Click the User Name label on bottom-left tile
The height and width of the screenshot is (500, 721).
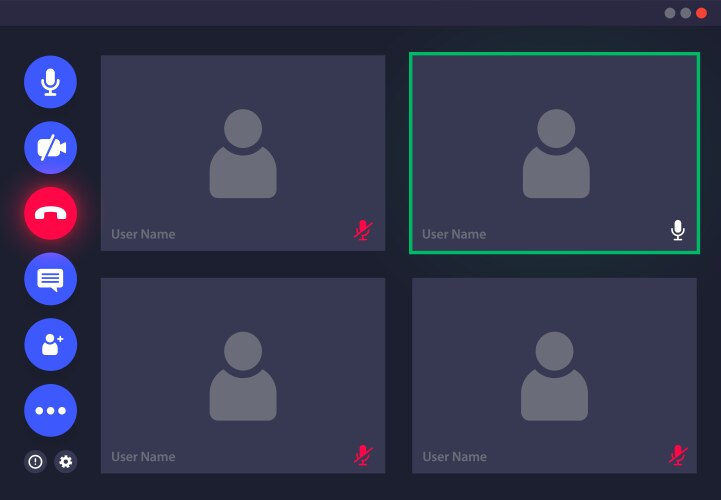pos(143,457)
